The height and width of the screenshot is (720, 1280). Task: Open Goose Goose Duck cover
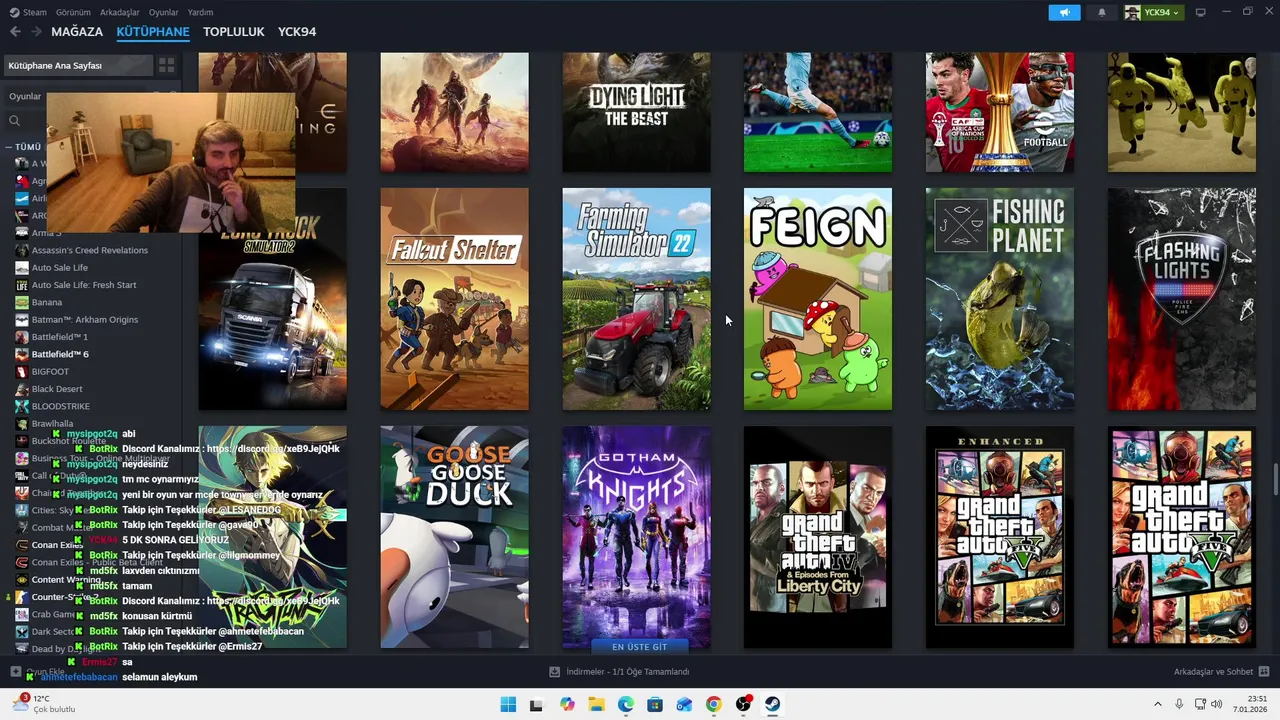click(x=454, y=537)
